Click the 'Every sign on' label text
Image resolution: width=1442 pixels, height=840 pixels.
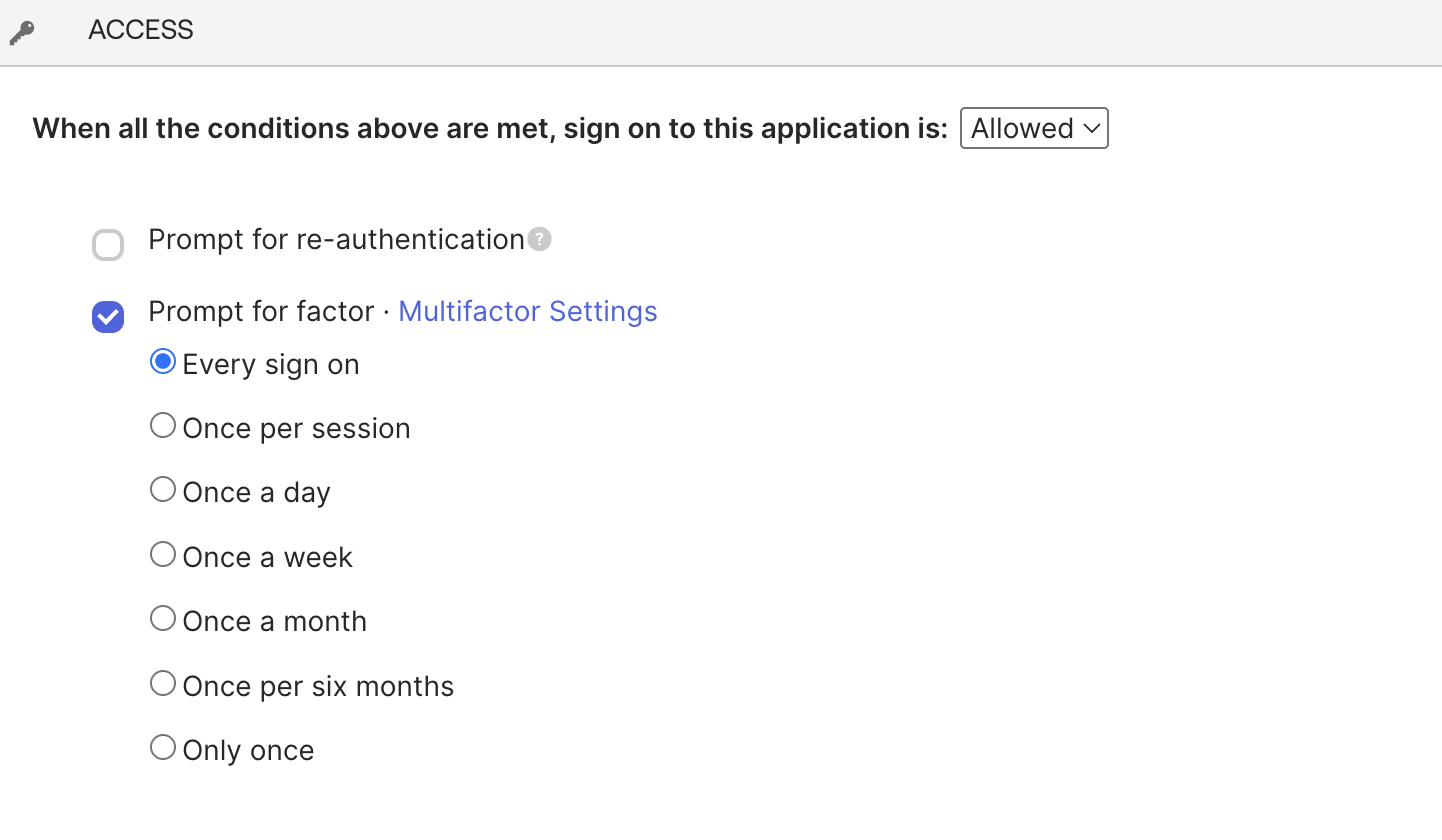(x=270, y=365)
